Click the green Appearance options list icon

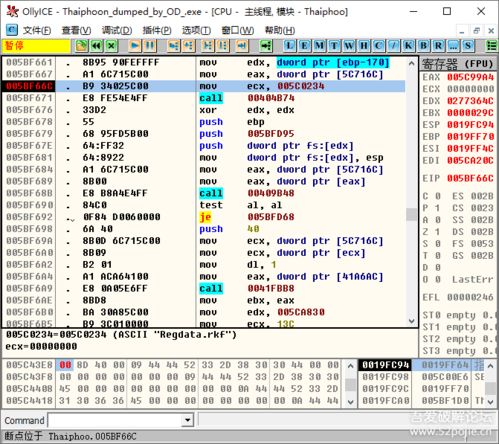click(x=492, y=46)
